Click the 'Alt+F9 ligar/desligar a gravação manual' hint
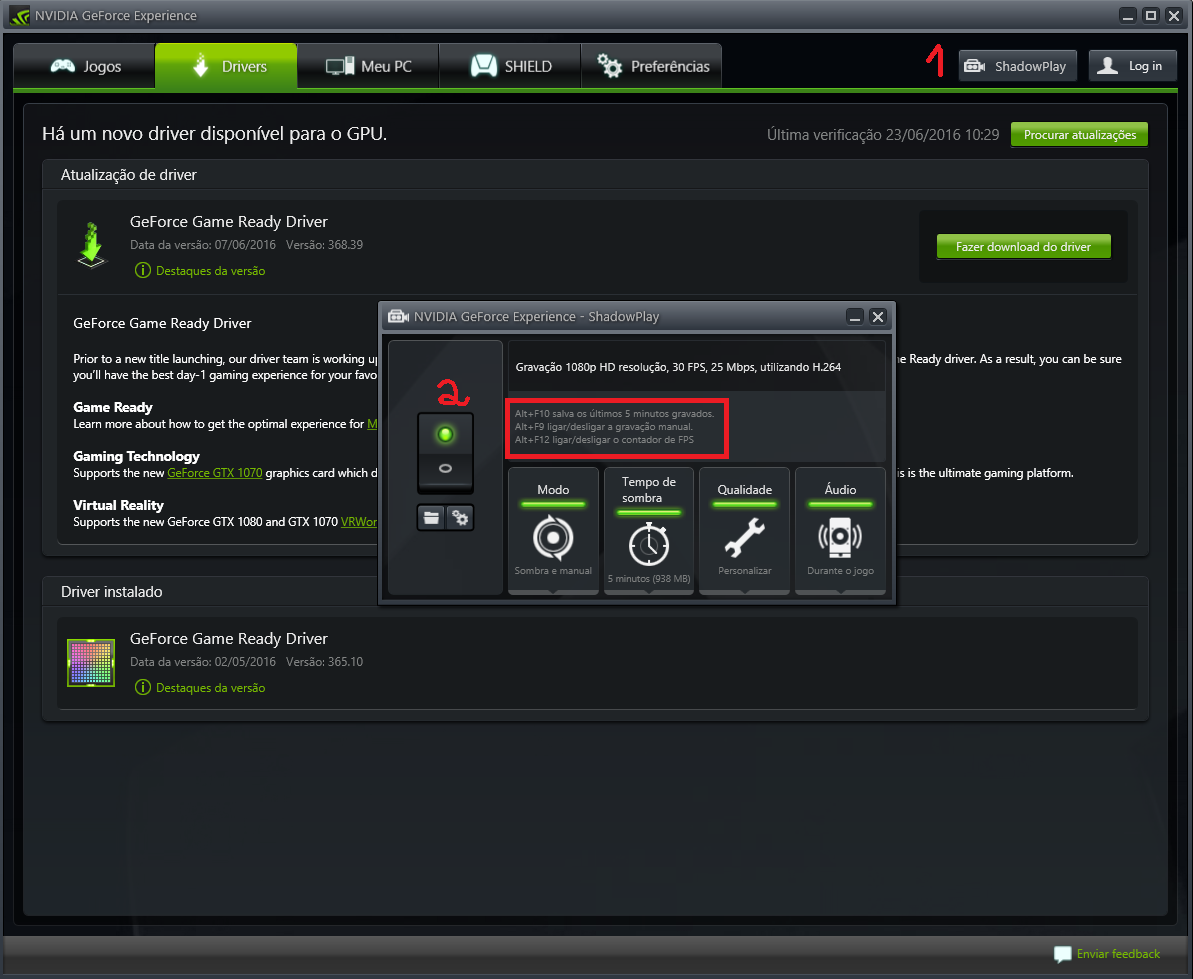Screen dimensions: 1193x979 pyautogui.click(x=603, y=427)
